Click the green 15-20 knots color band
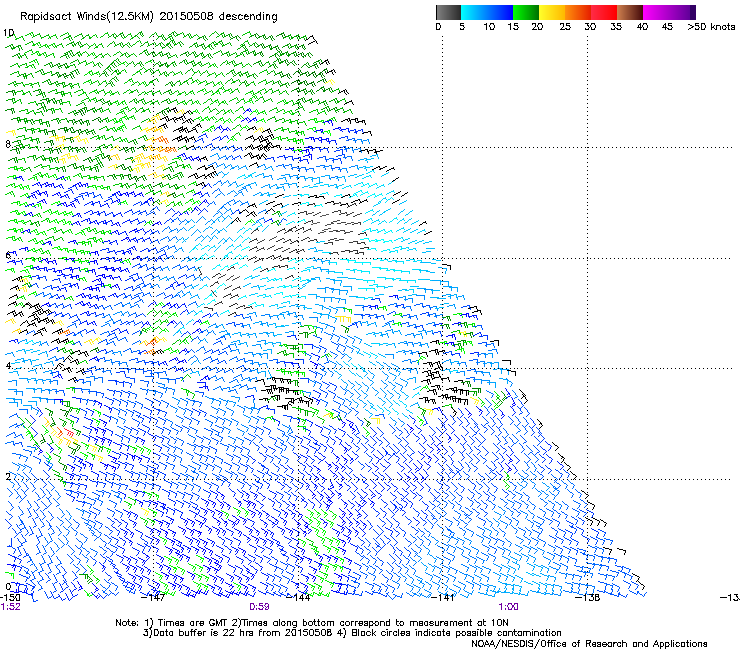740x650 pixels. (526, 12)
